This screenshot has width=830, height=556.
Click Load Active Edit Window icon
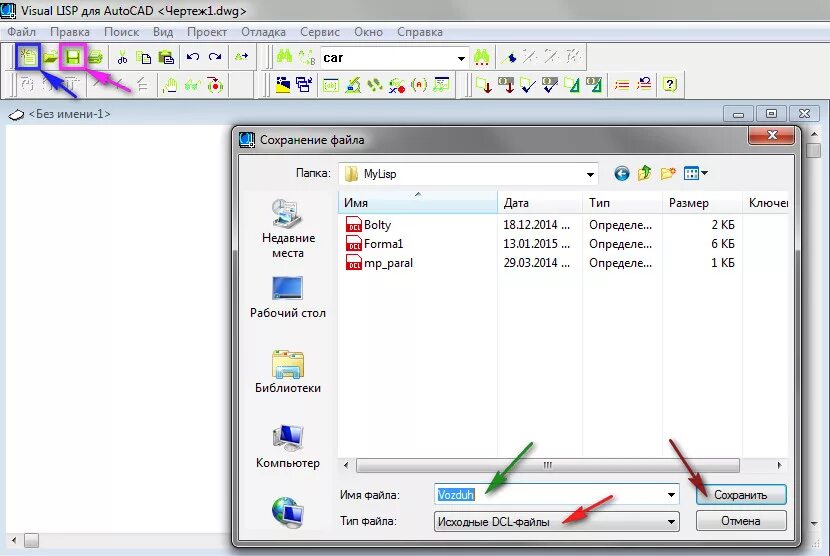pos(483,85)
